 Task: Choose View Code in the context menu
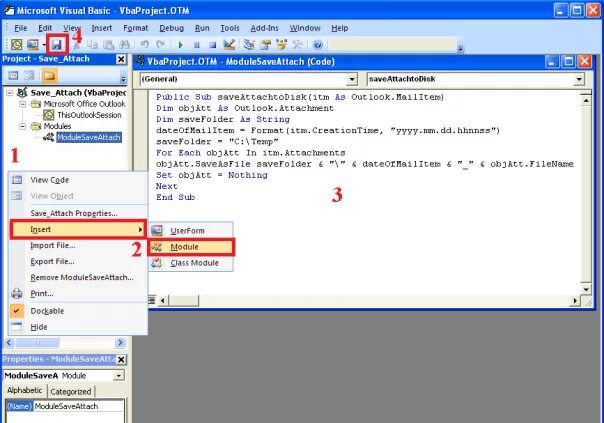(x=78, y=180)
